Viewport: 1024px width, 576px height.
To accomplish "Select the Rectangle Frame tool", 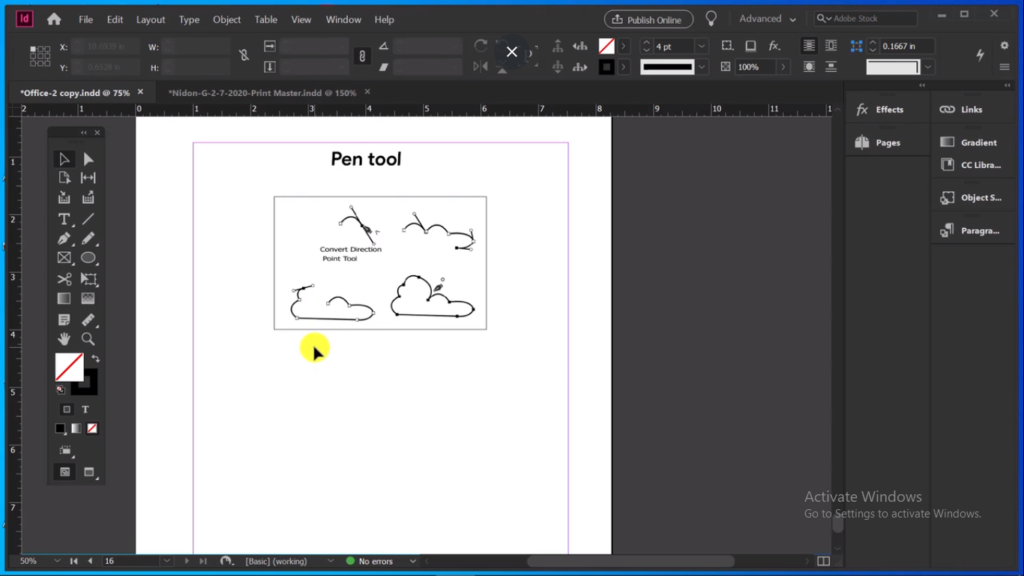I will [x=64, y=258].
